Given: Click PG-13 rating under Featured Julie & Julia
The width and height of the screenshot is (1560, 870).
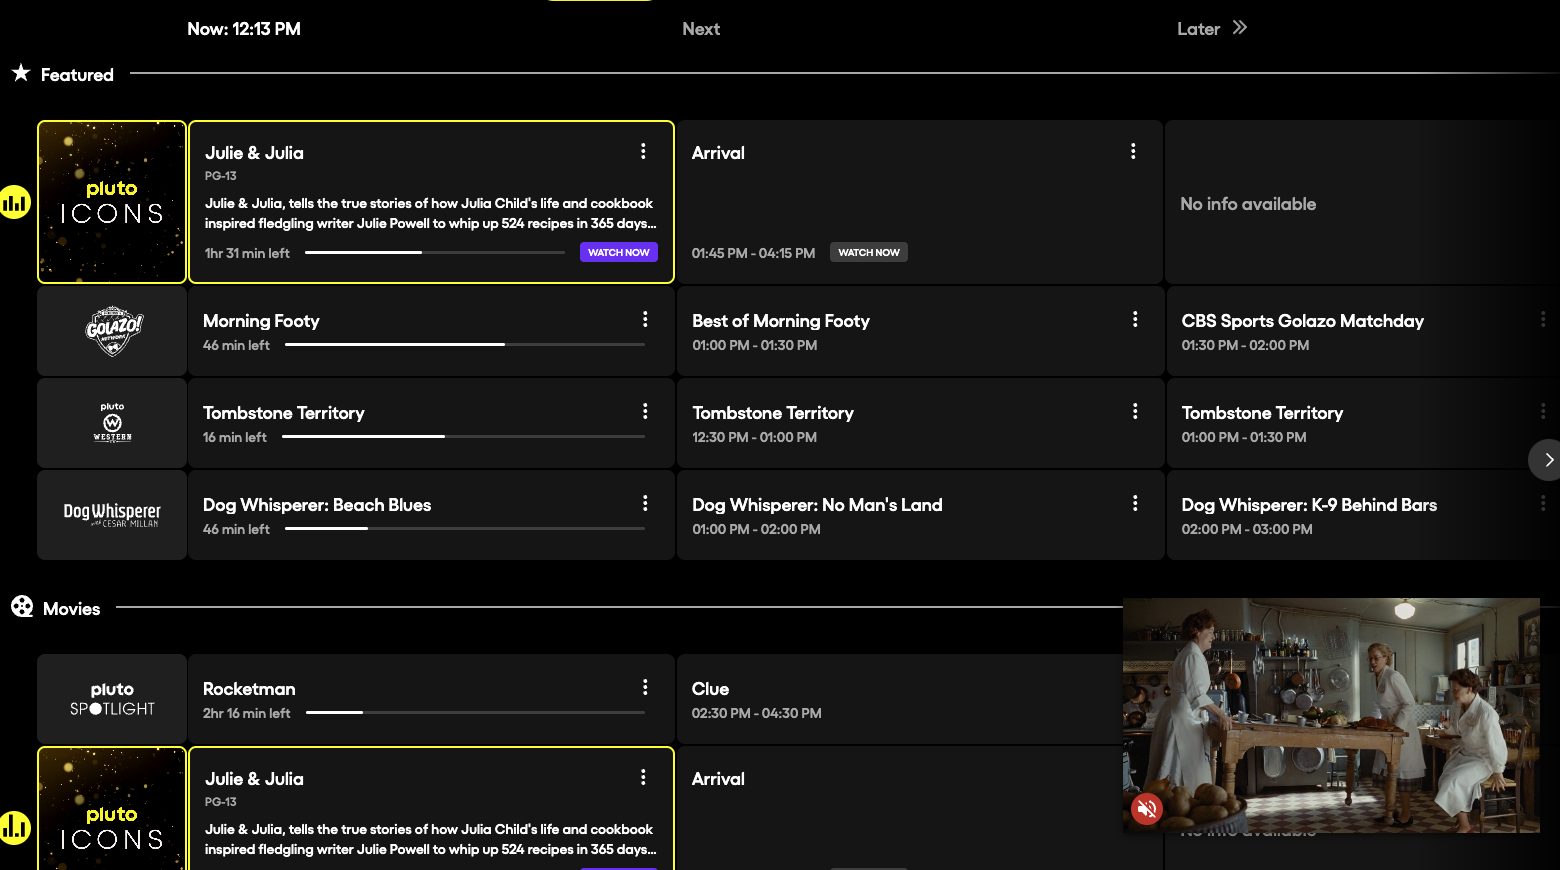Looking at the screenshot, I should click(221, 176).
